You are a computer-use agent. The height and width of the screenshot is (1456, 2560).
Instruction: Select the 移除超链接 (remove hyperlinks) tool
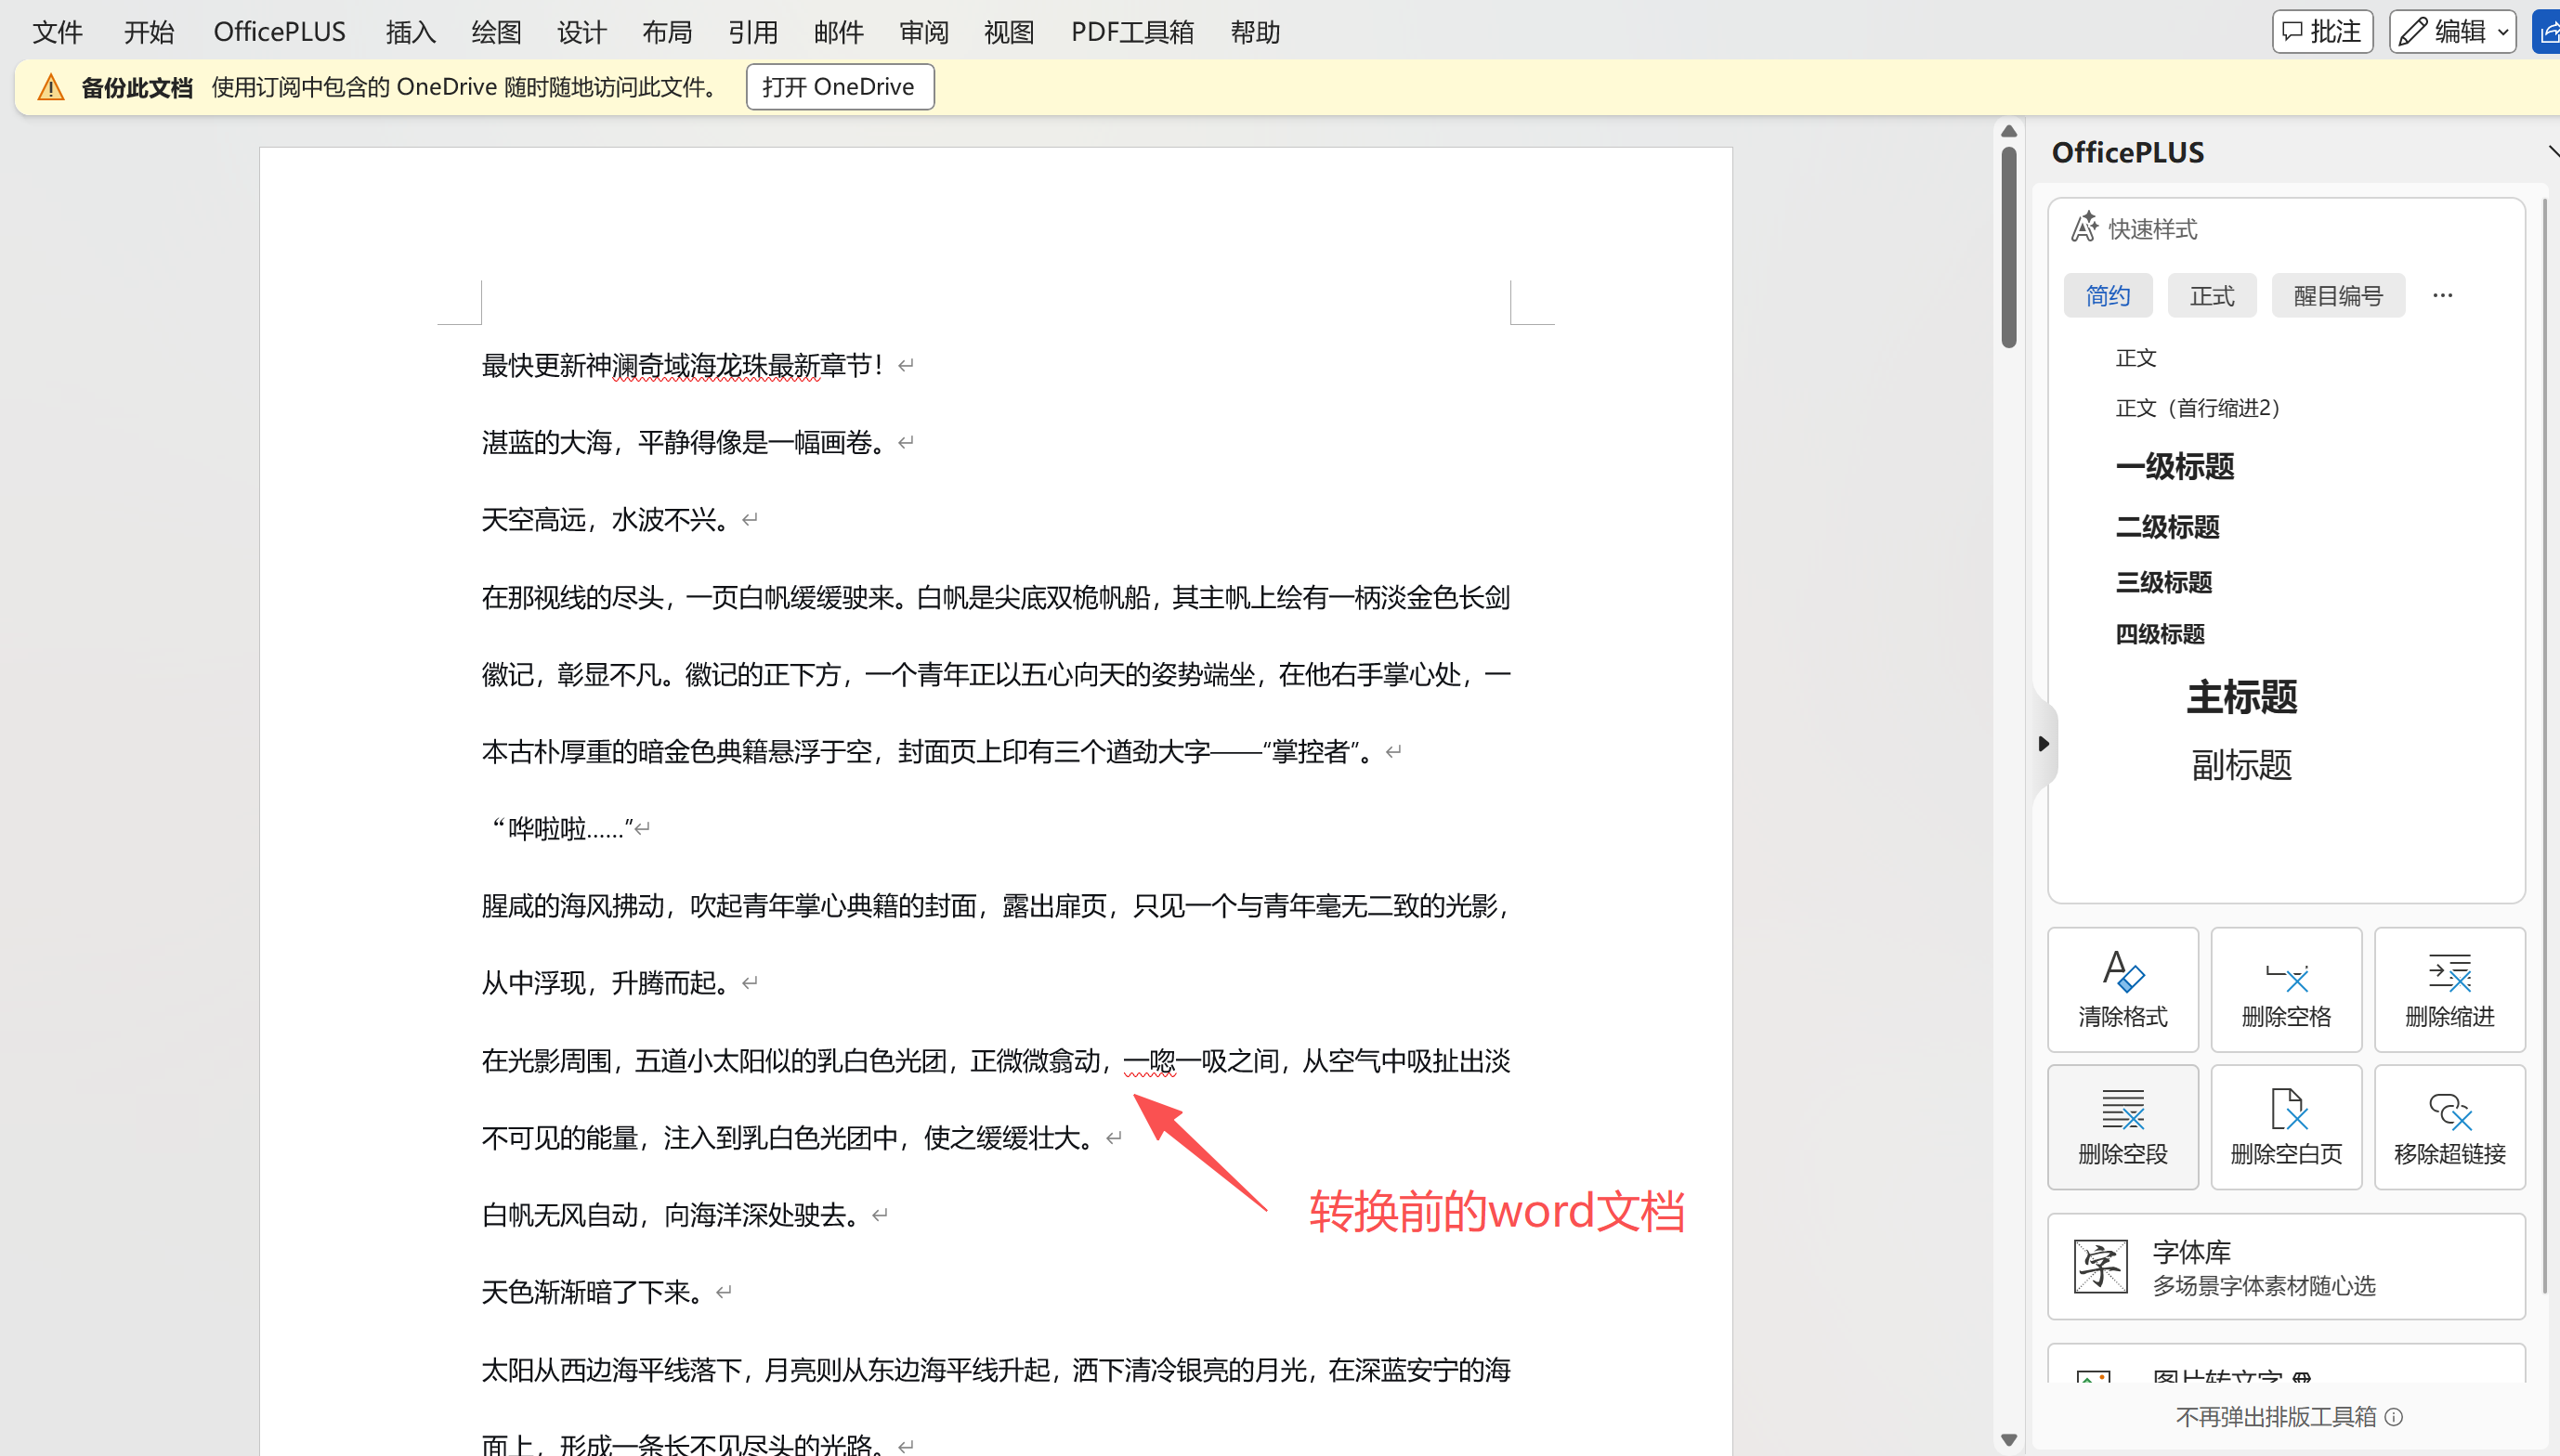(x=2450, y=1126)
